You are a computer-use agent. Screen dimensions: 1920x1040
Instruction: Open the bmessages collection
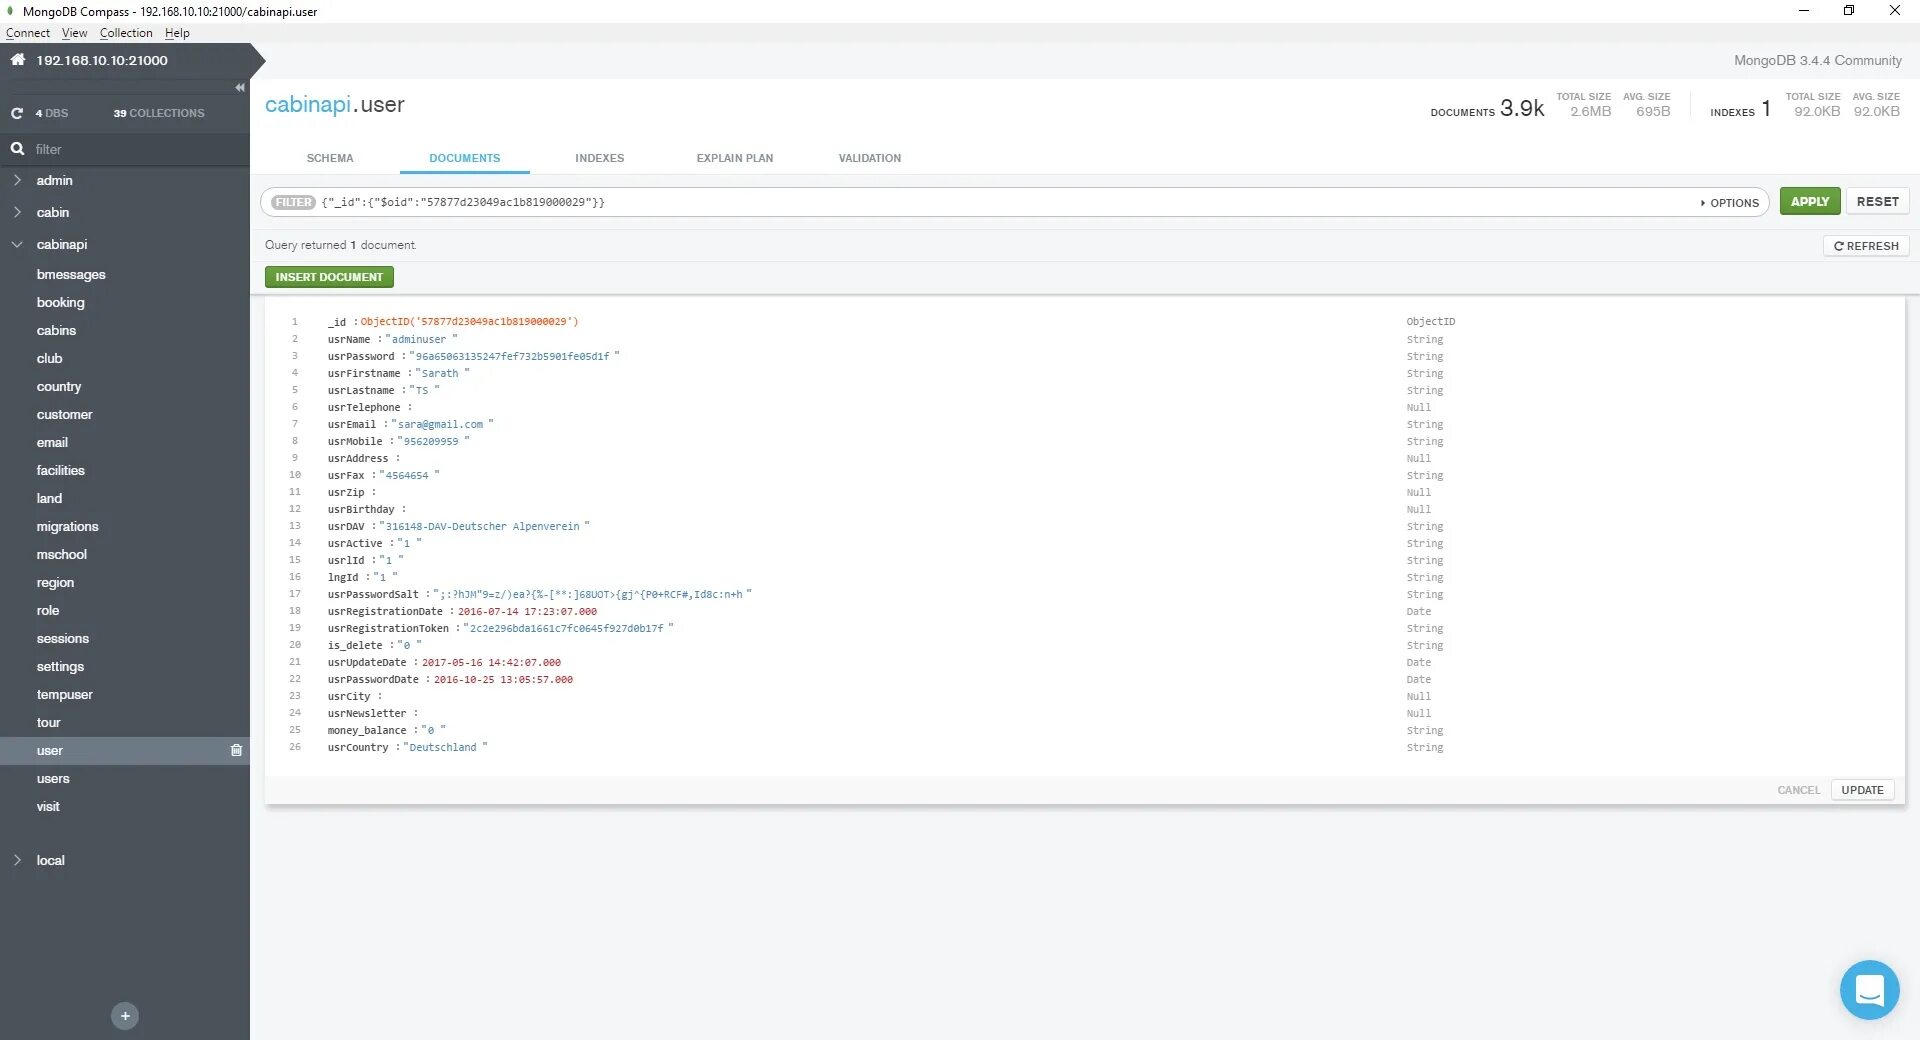click(71, 274)
